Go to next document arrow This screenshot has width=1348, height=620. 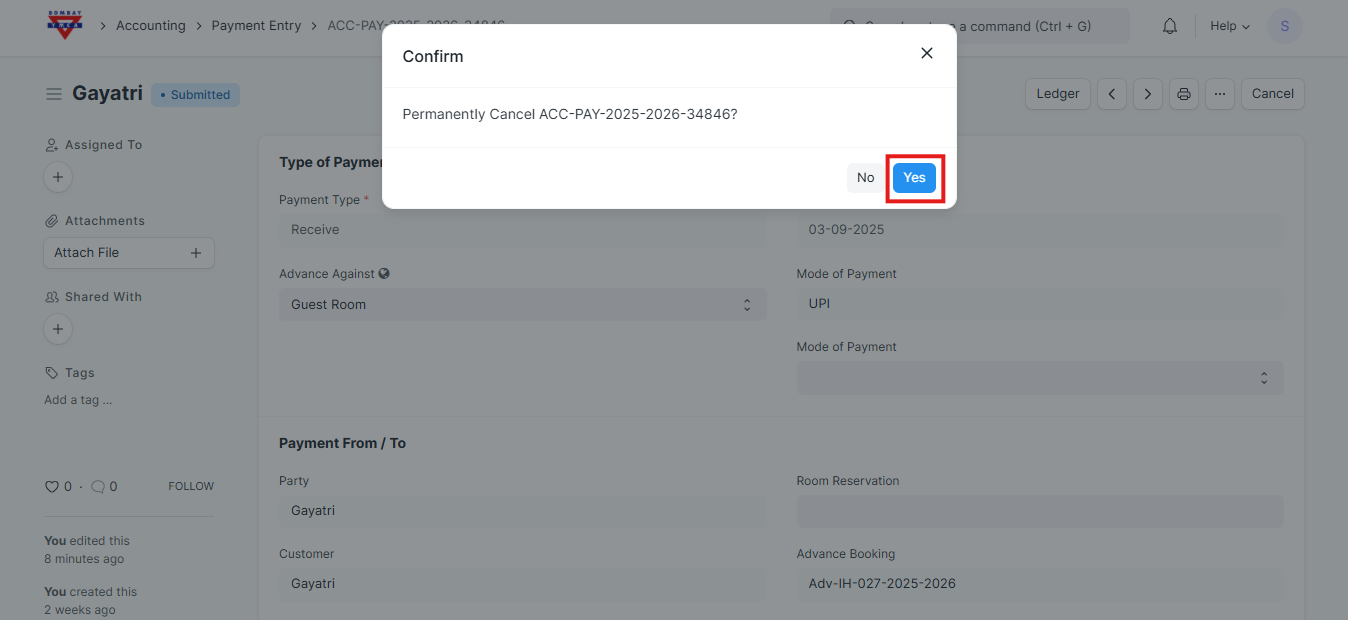coord(1147,94)
